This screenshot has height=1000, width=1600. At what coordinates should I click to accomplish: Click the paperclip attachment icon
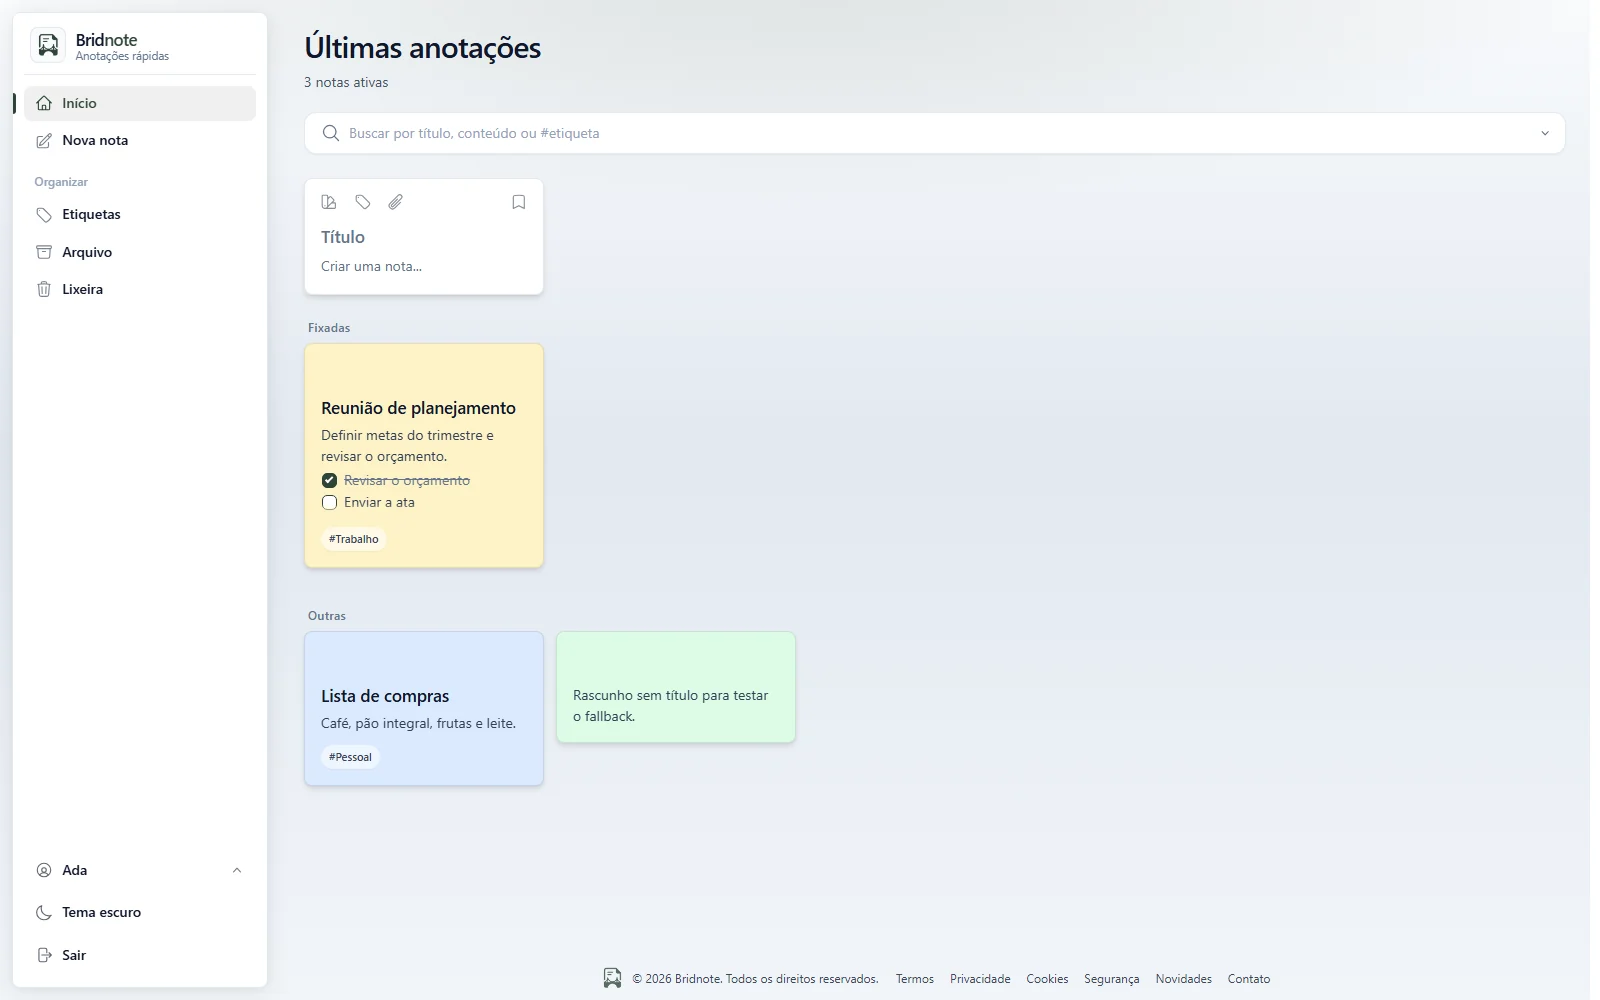pos(396,202)
